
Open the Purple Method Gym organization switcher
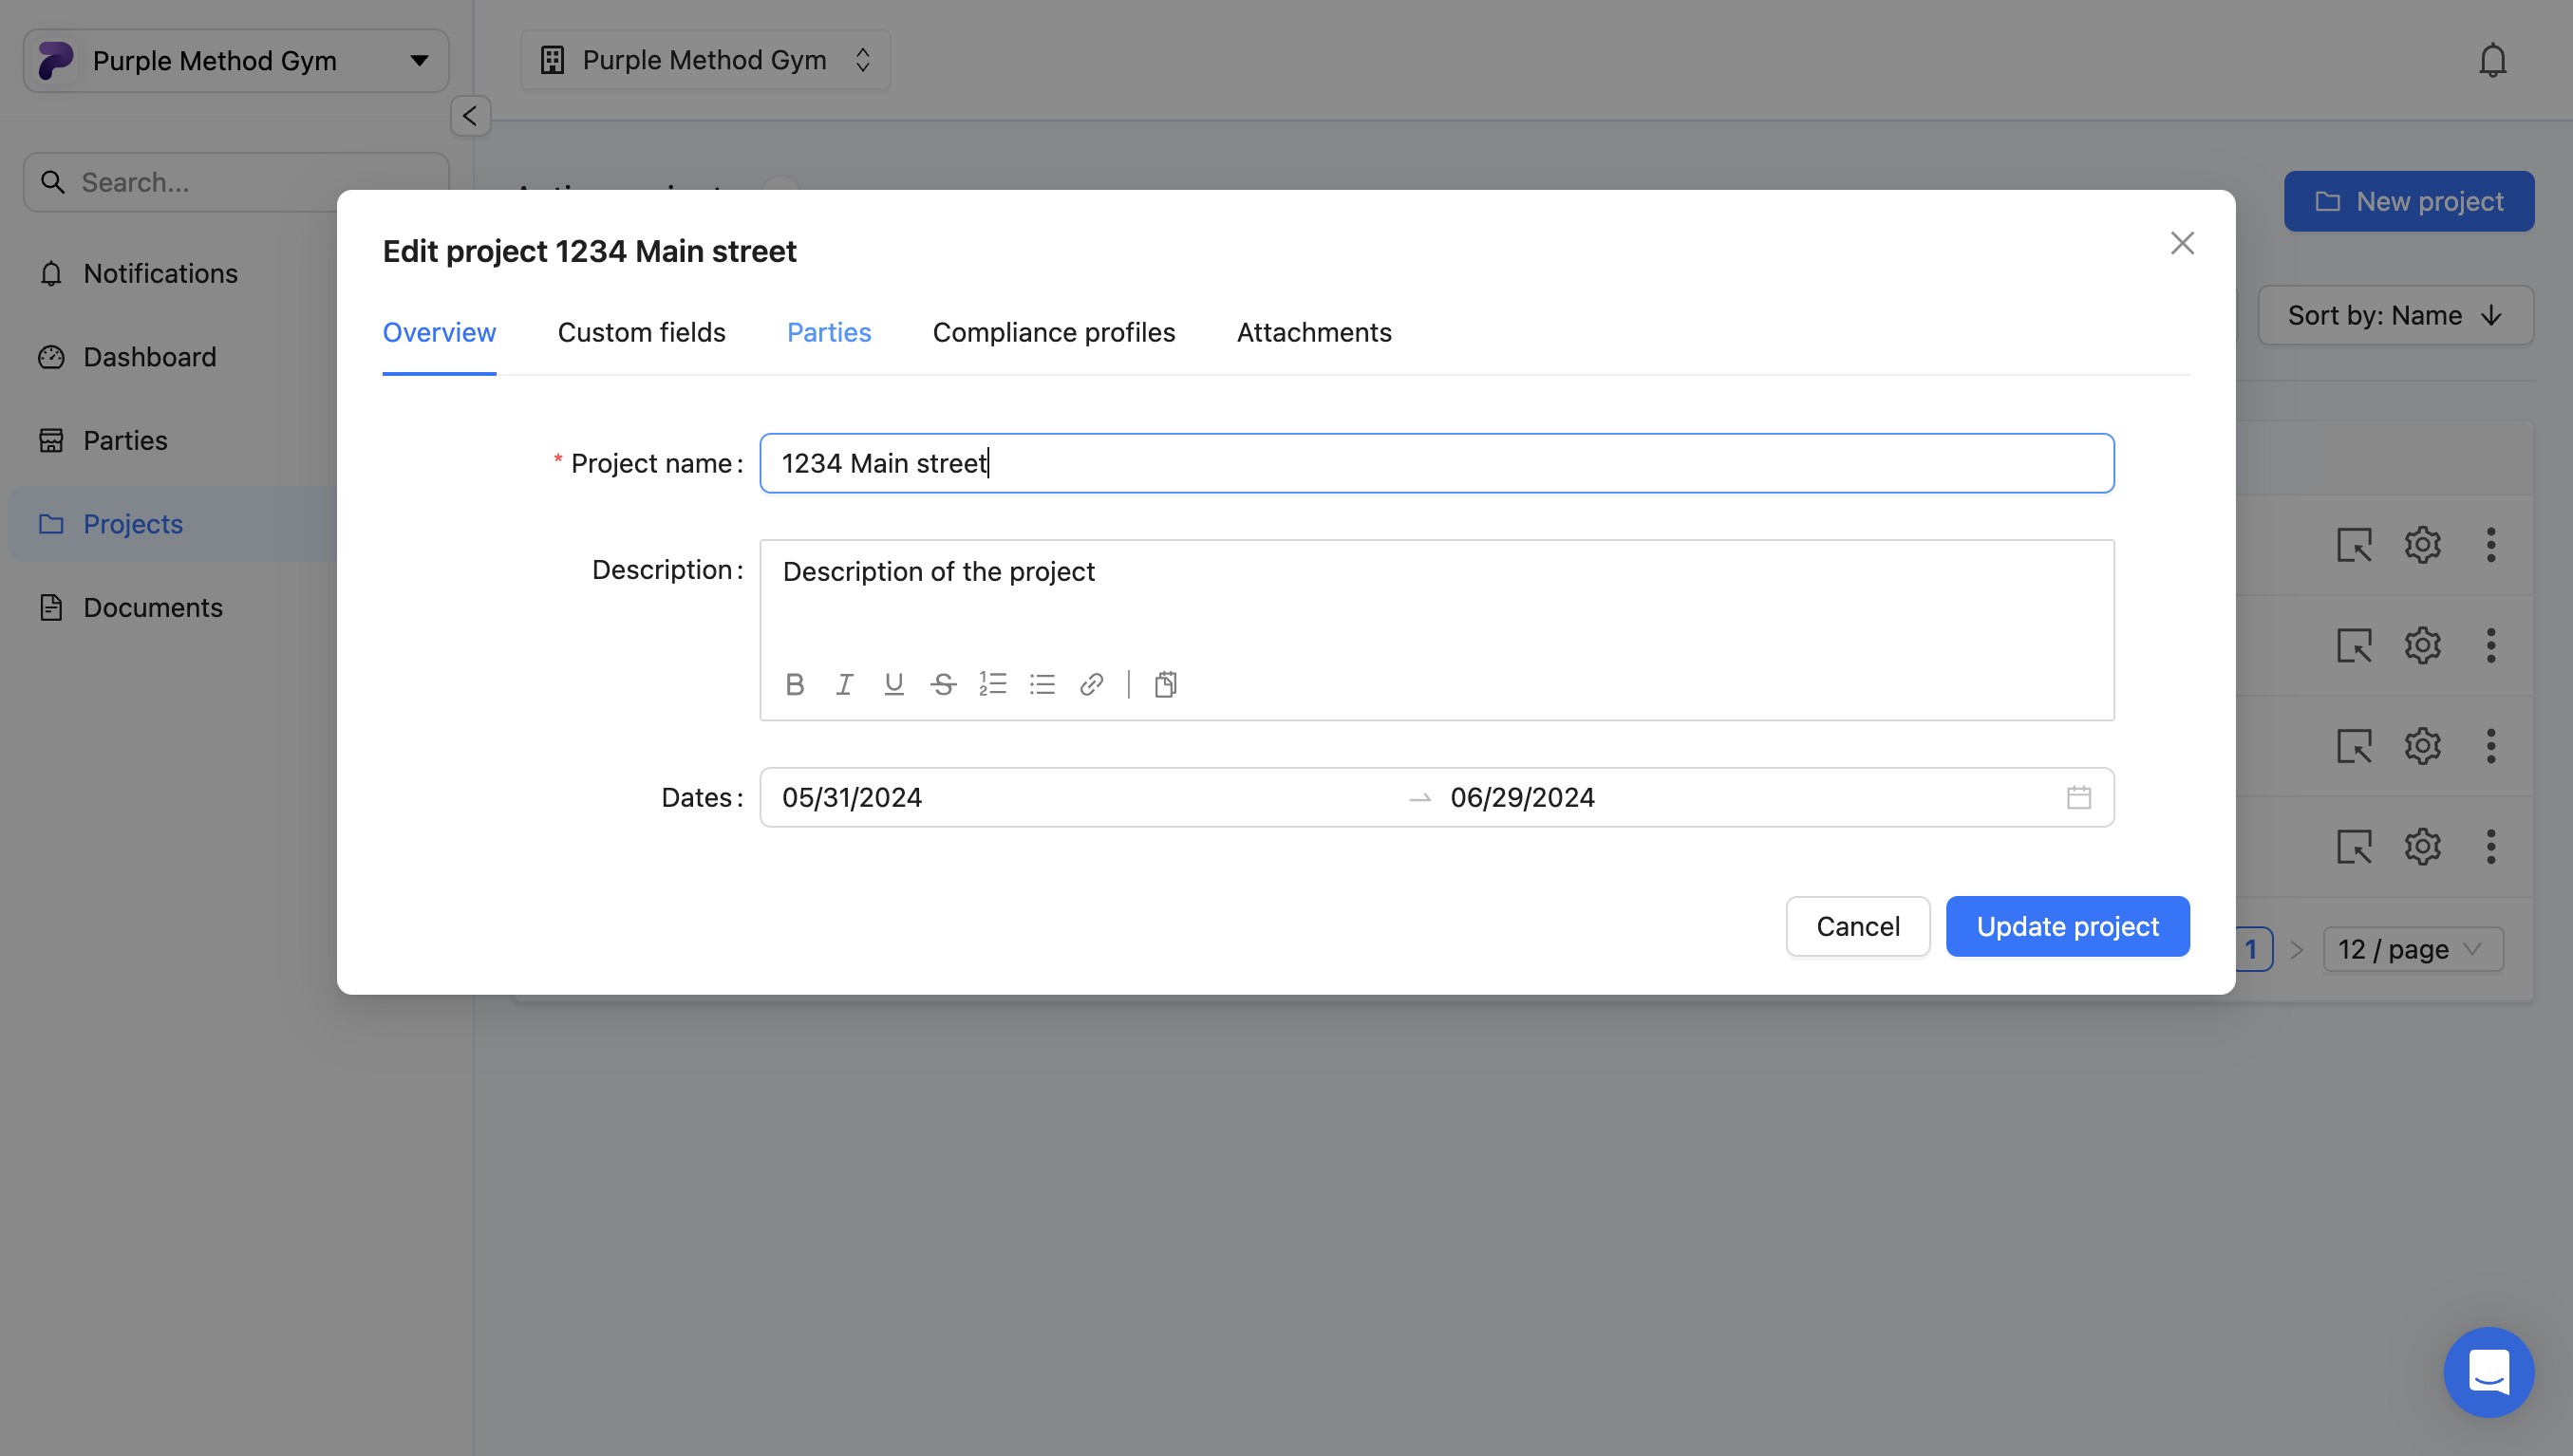(x=705, y=60)
